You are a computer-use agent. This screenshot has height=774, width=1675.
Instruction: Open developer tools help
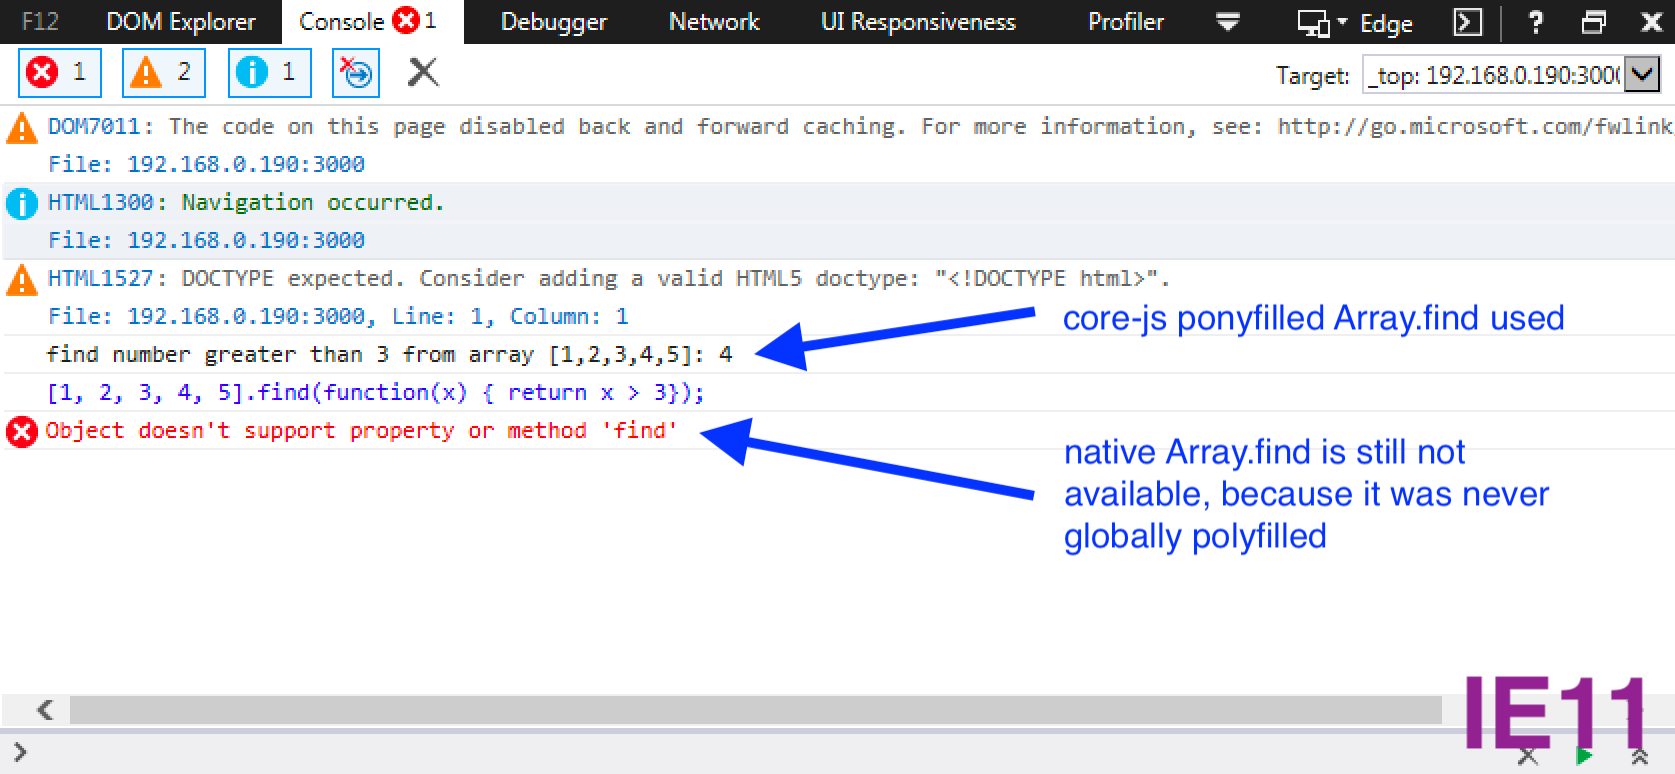[x=1536, y=22]
